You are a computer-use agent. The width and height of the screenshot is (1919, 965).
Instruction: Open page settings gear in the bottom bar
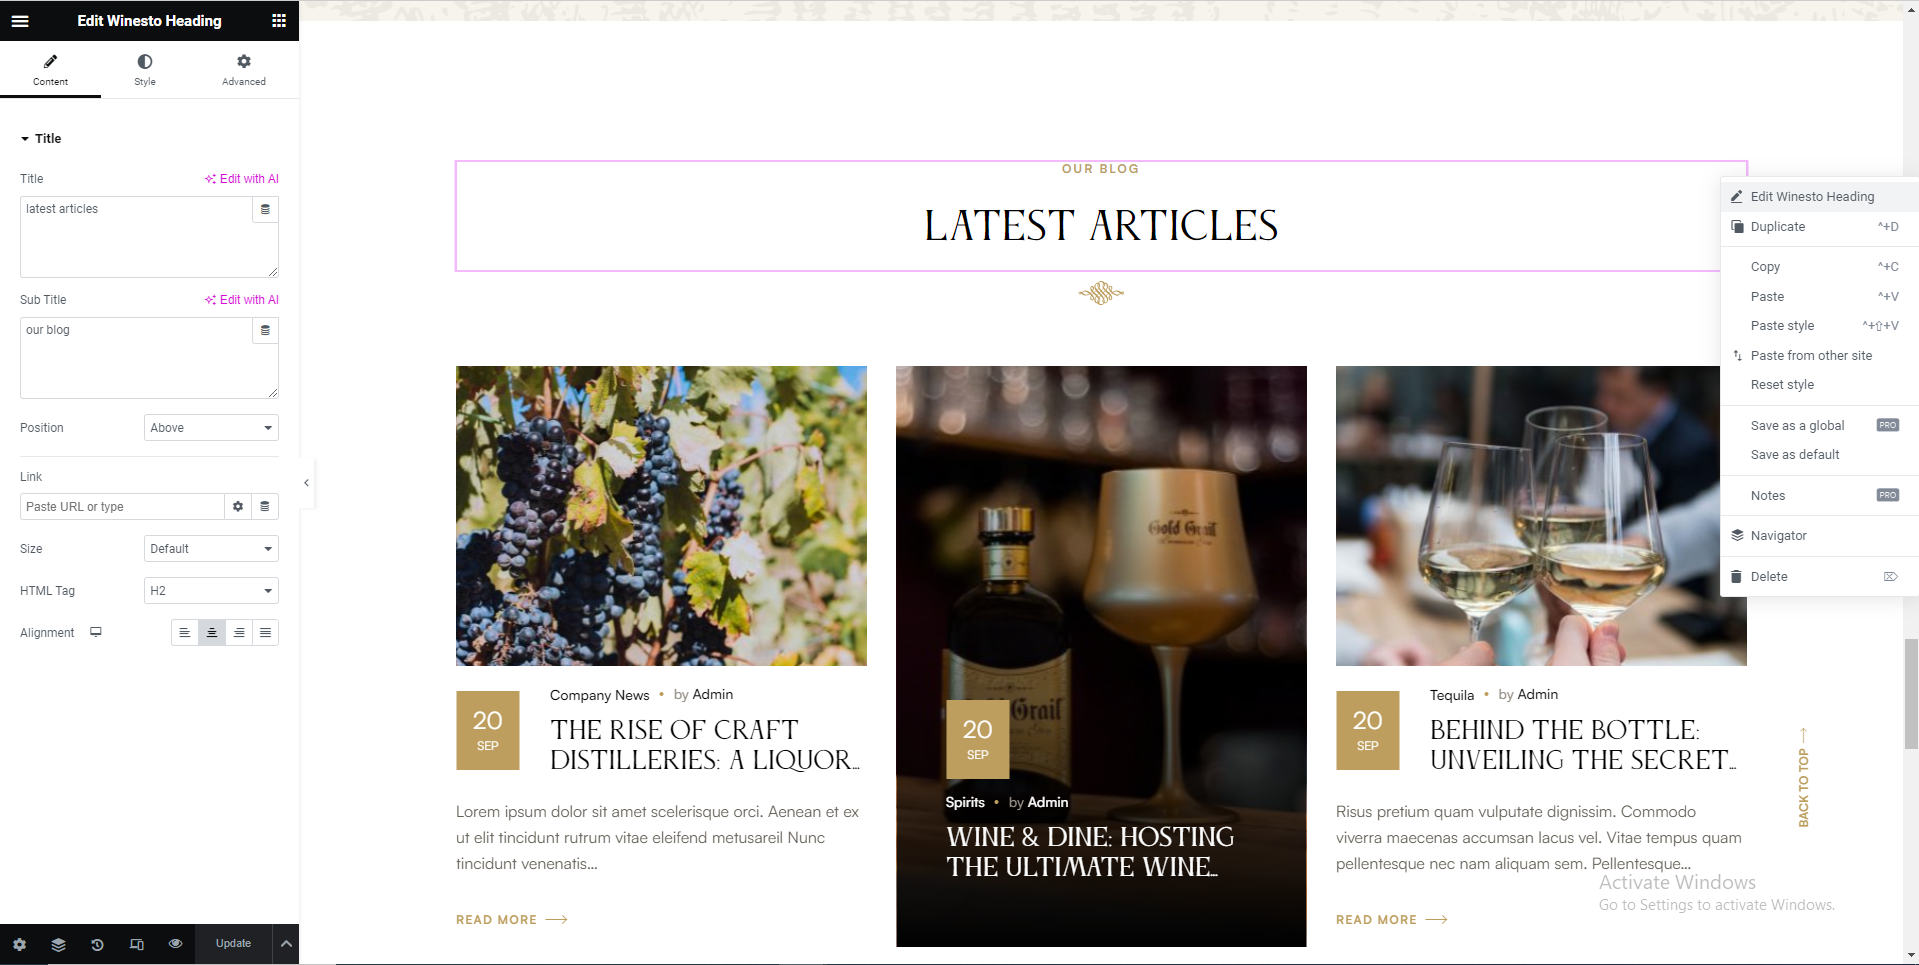pos(19,944)
